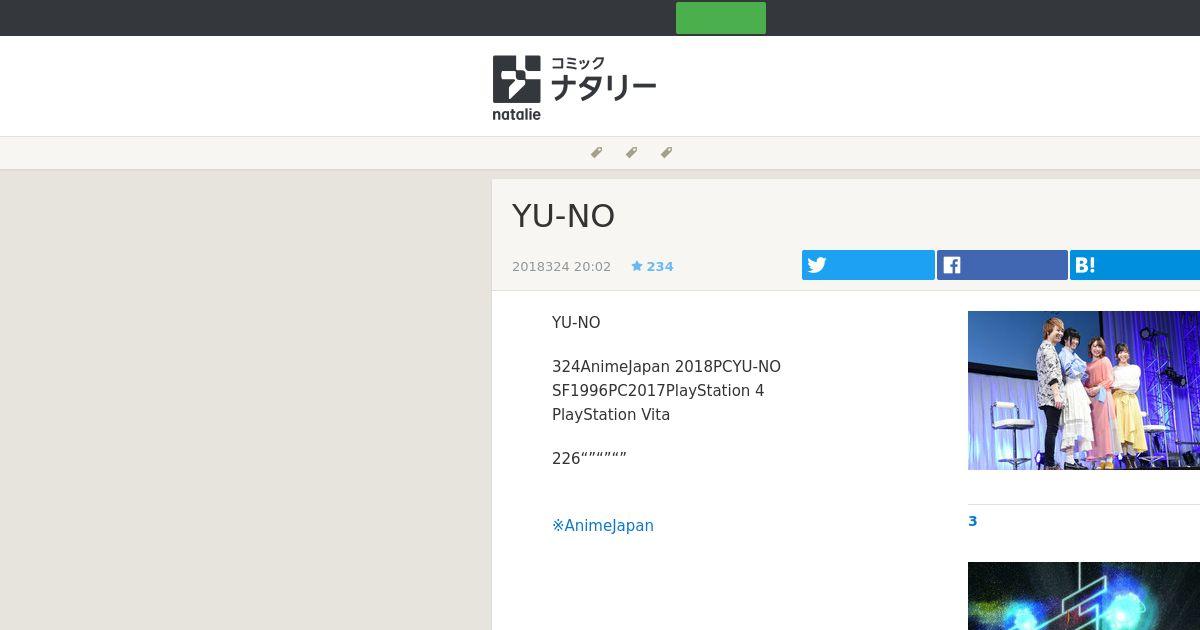Image resolution: width=1200 pixels, height=630 pixels.
Task: Open the photo count link '3'
Action: click(973, 521)
